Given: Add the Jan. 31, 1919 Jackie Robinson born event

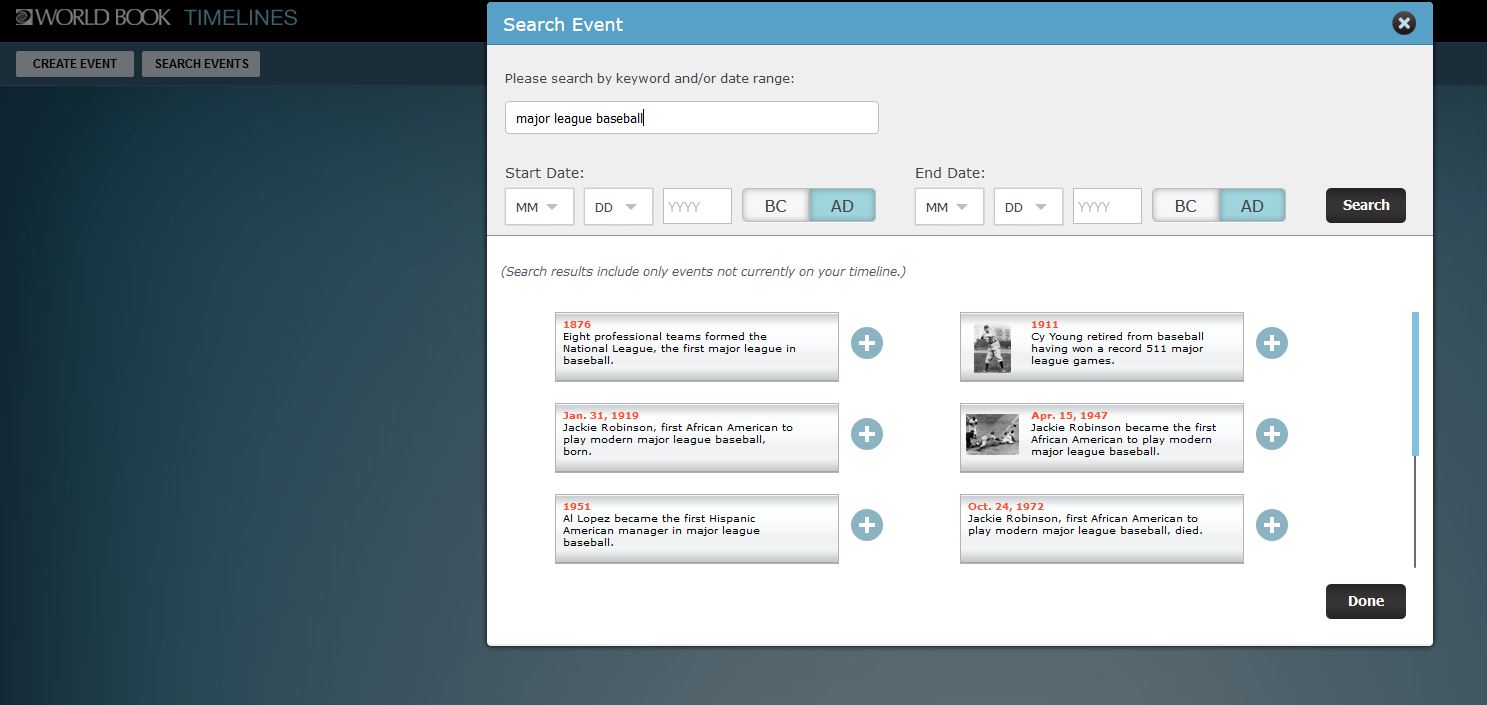Looking at the screenshot, I should [x=867, y=434].
